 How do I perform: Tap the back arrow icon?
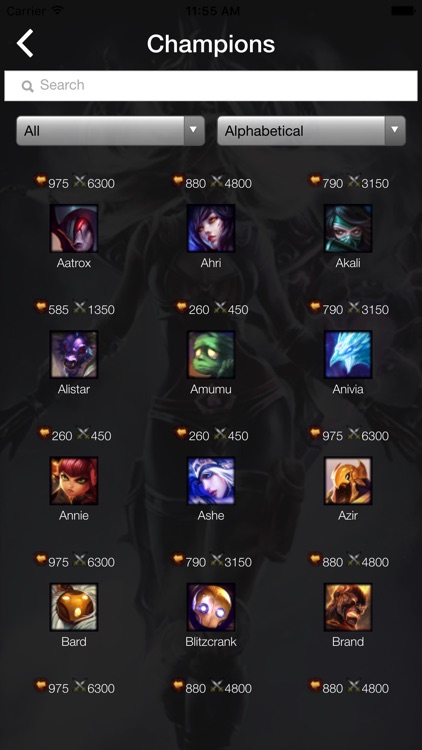25,43
